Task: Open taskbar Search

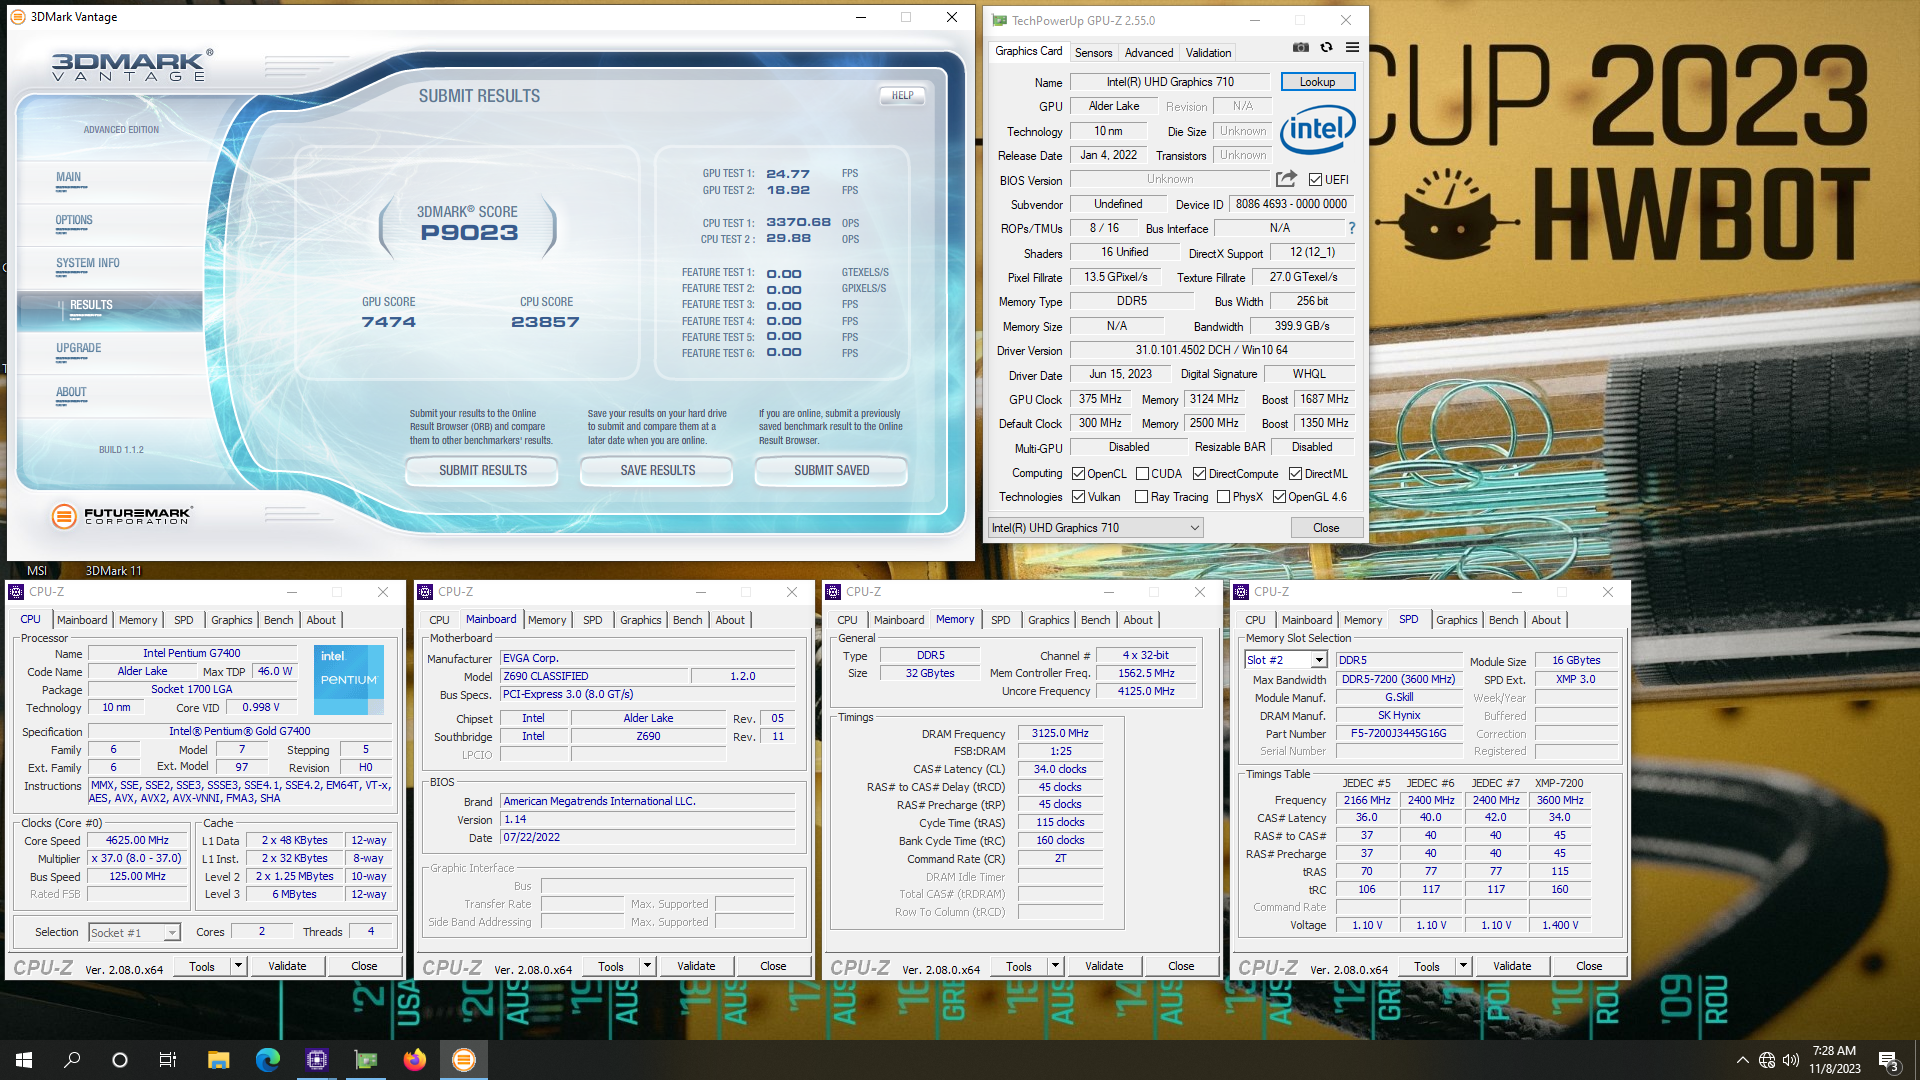Action: [72, 1060]
